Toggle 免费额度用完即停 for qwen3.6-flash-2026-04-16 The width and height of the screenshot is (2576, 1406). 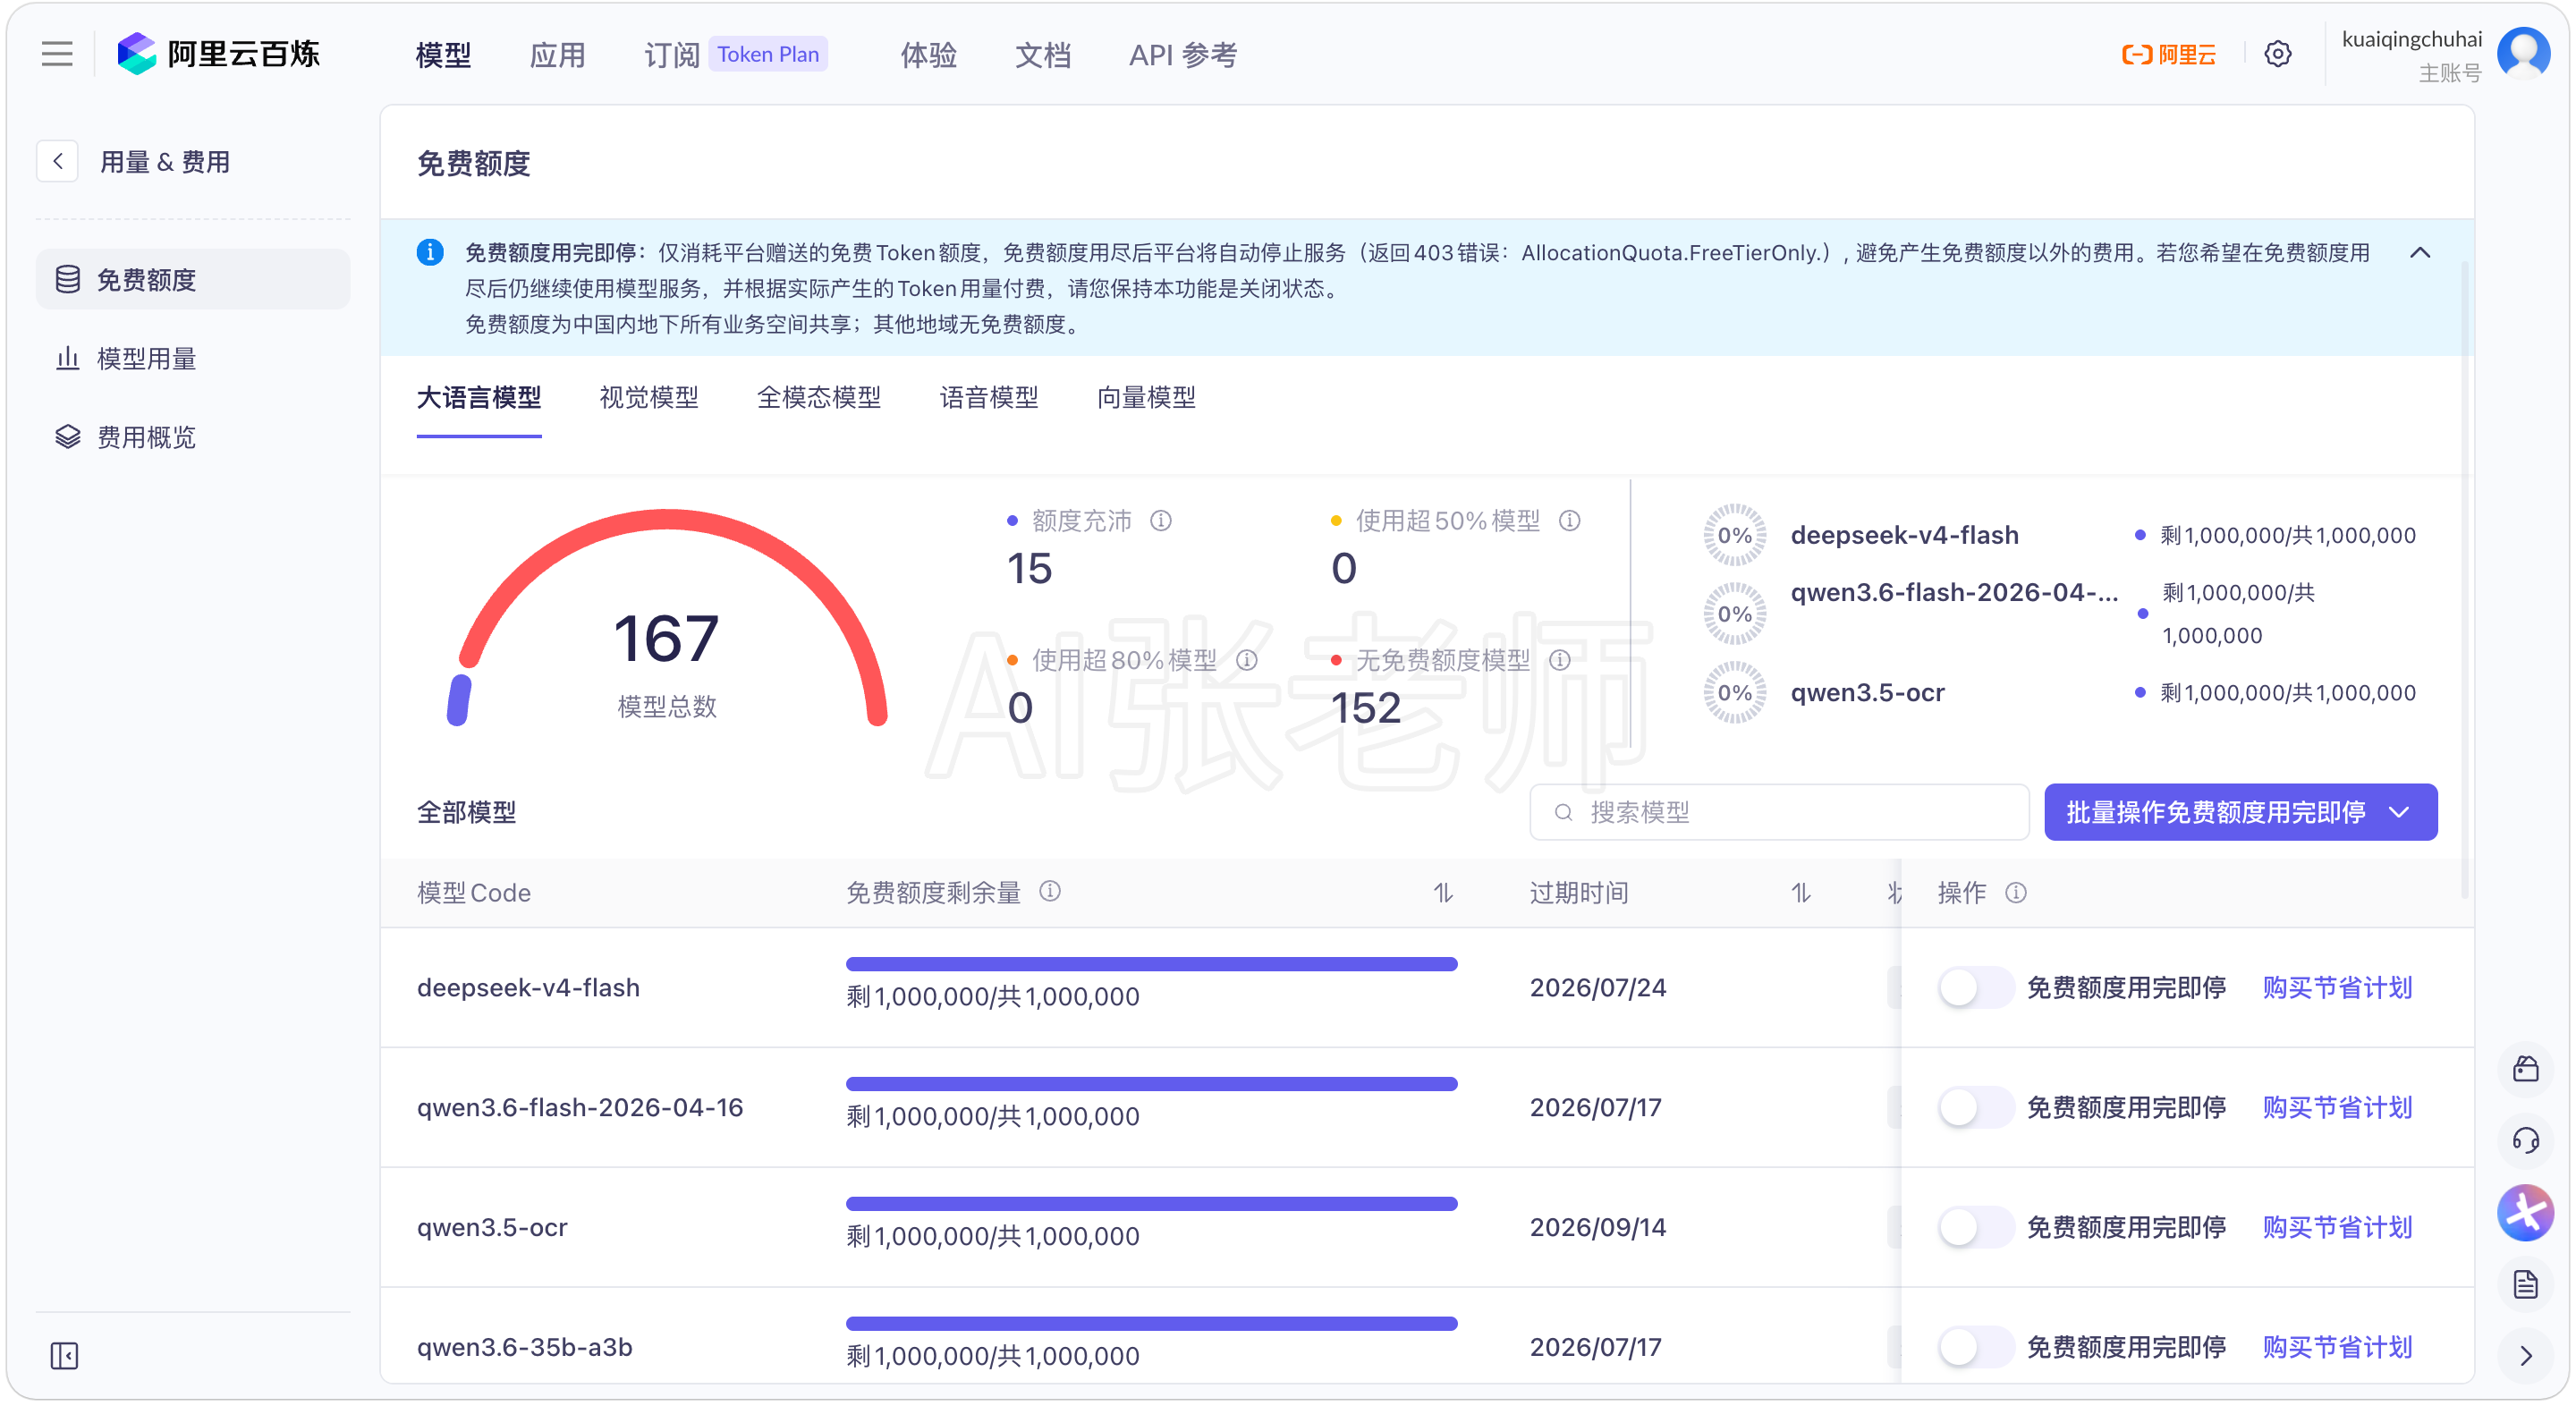coord(1974,1106)
